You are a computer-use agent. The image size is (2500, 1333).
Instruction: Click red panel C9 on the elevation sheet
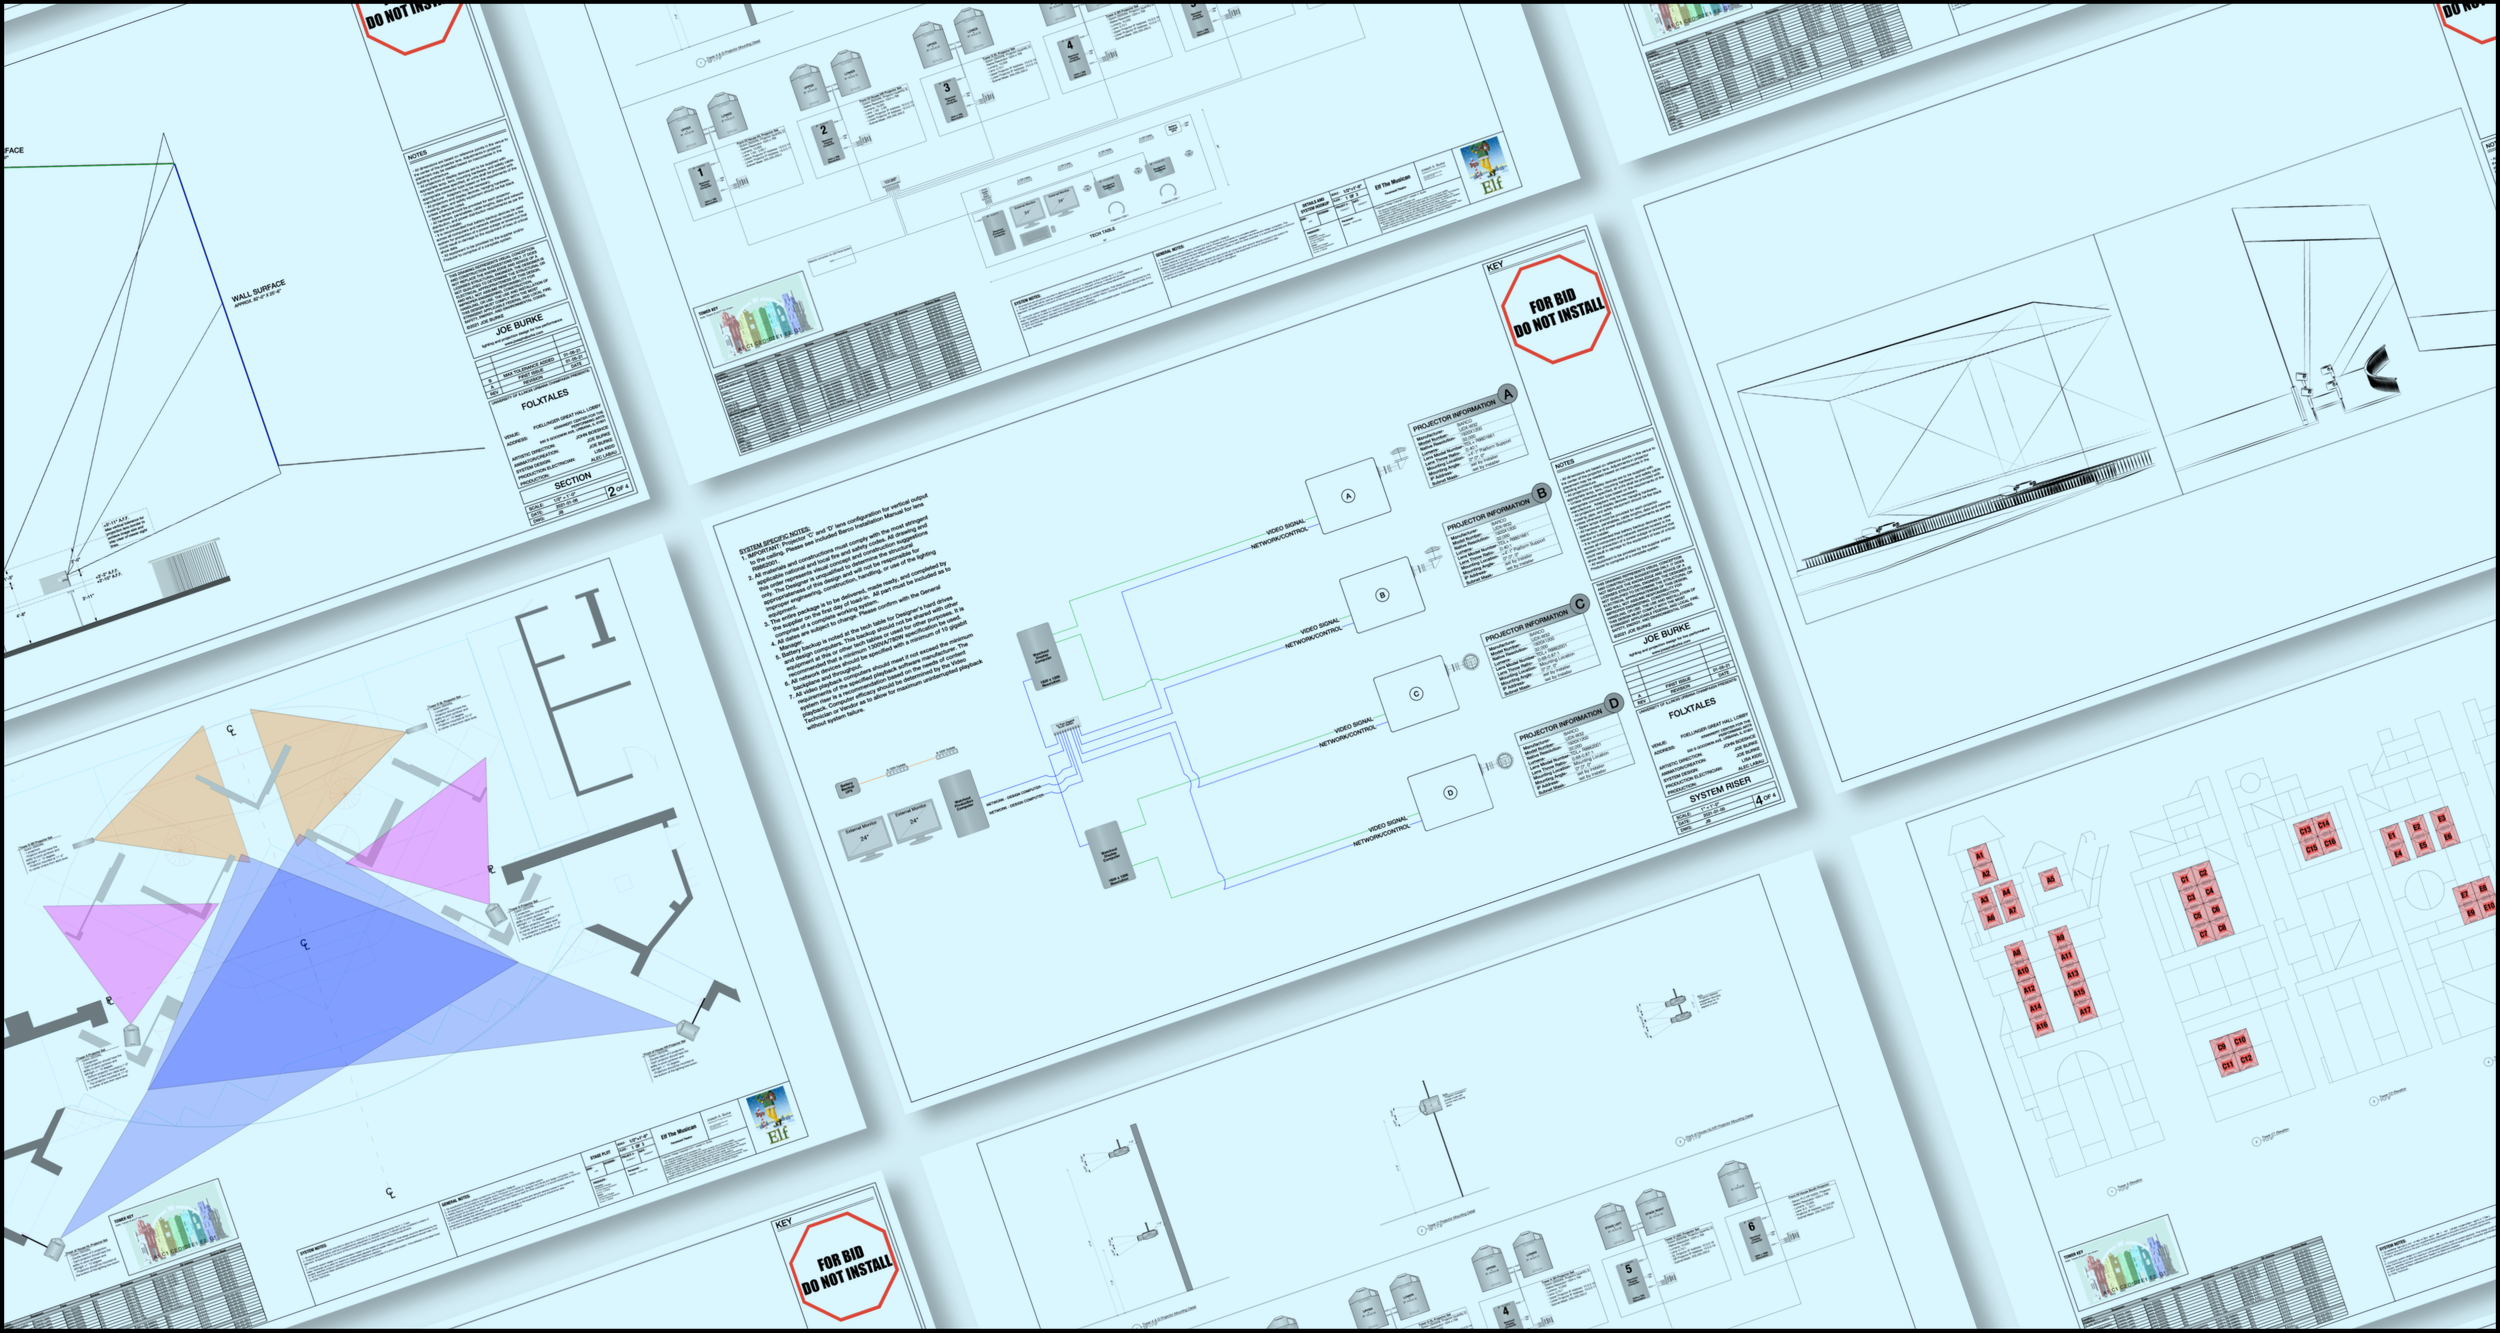2222,1047
